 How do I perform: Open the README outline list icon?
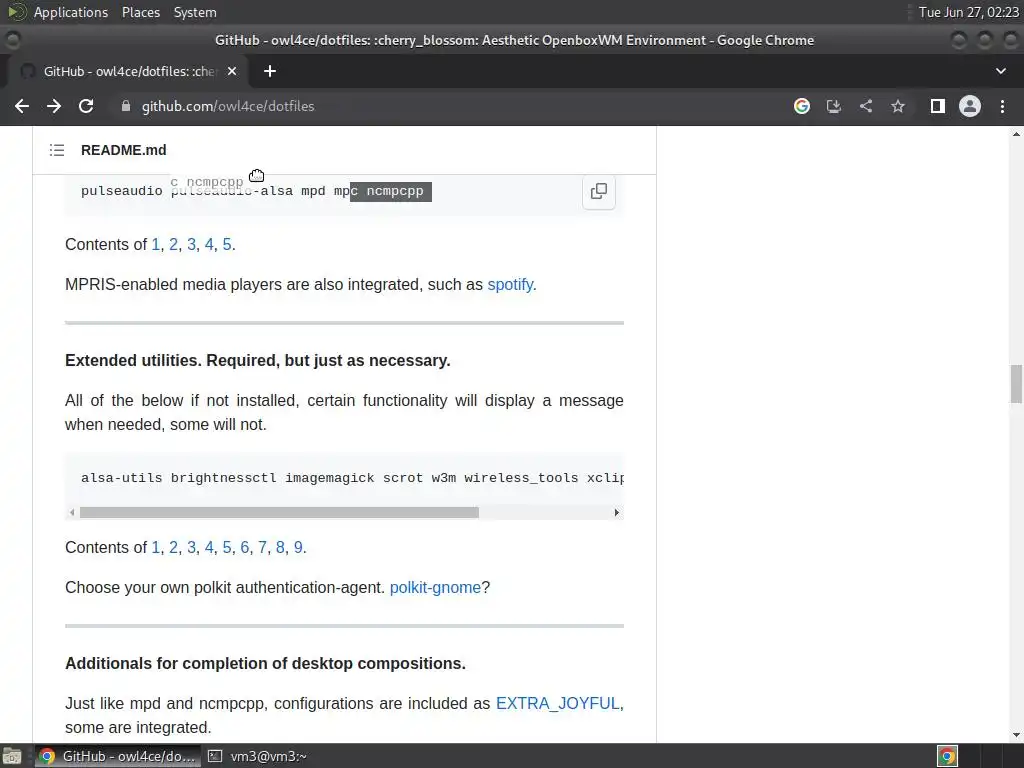point(57,150)
